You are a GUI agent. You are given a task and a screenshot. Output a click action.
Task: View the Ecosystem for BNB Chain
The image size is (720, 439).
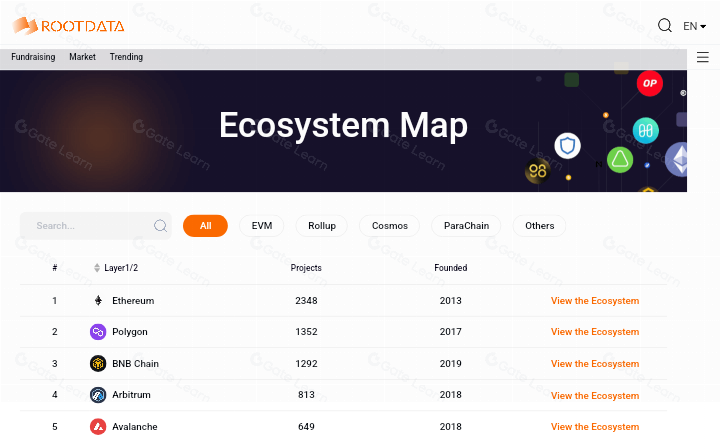coord(595,364)
